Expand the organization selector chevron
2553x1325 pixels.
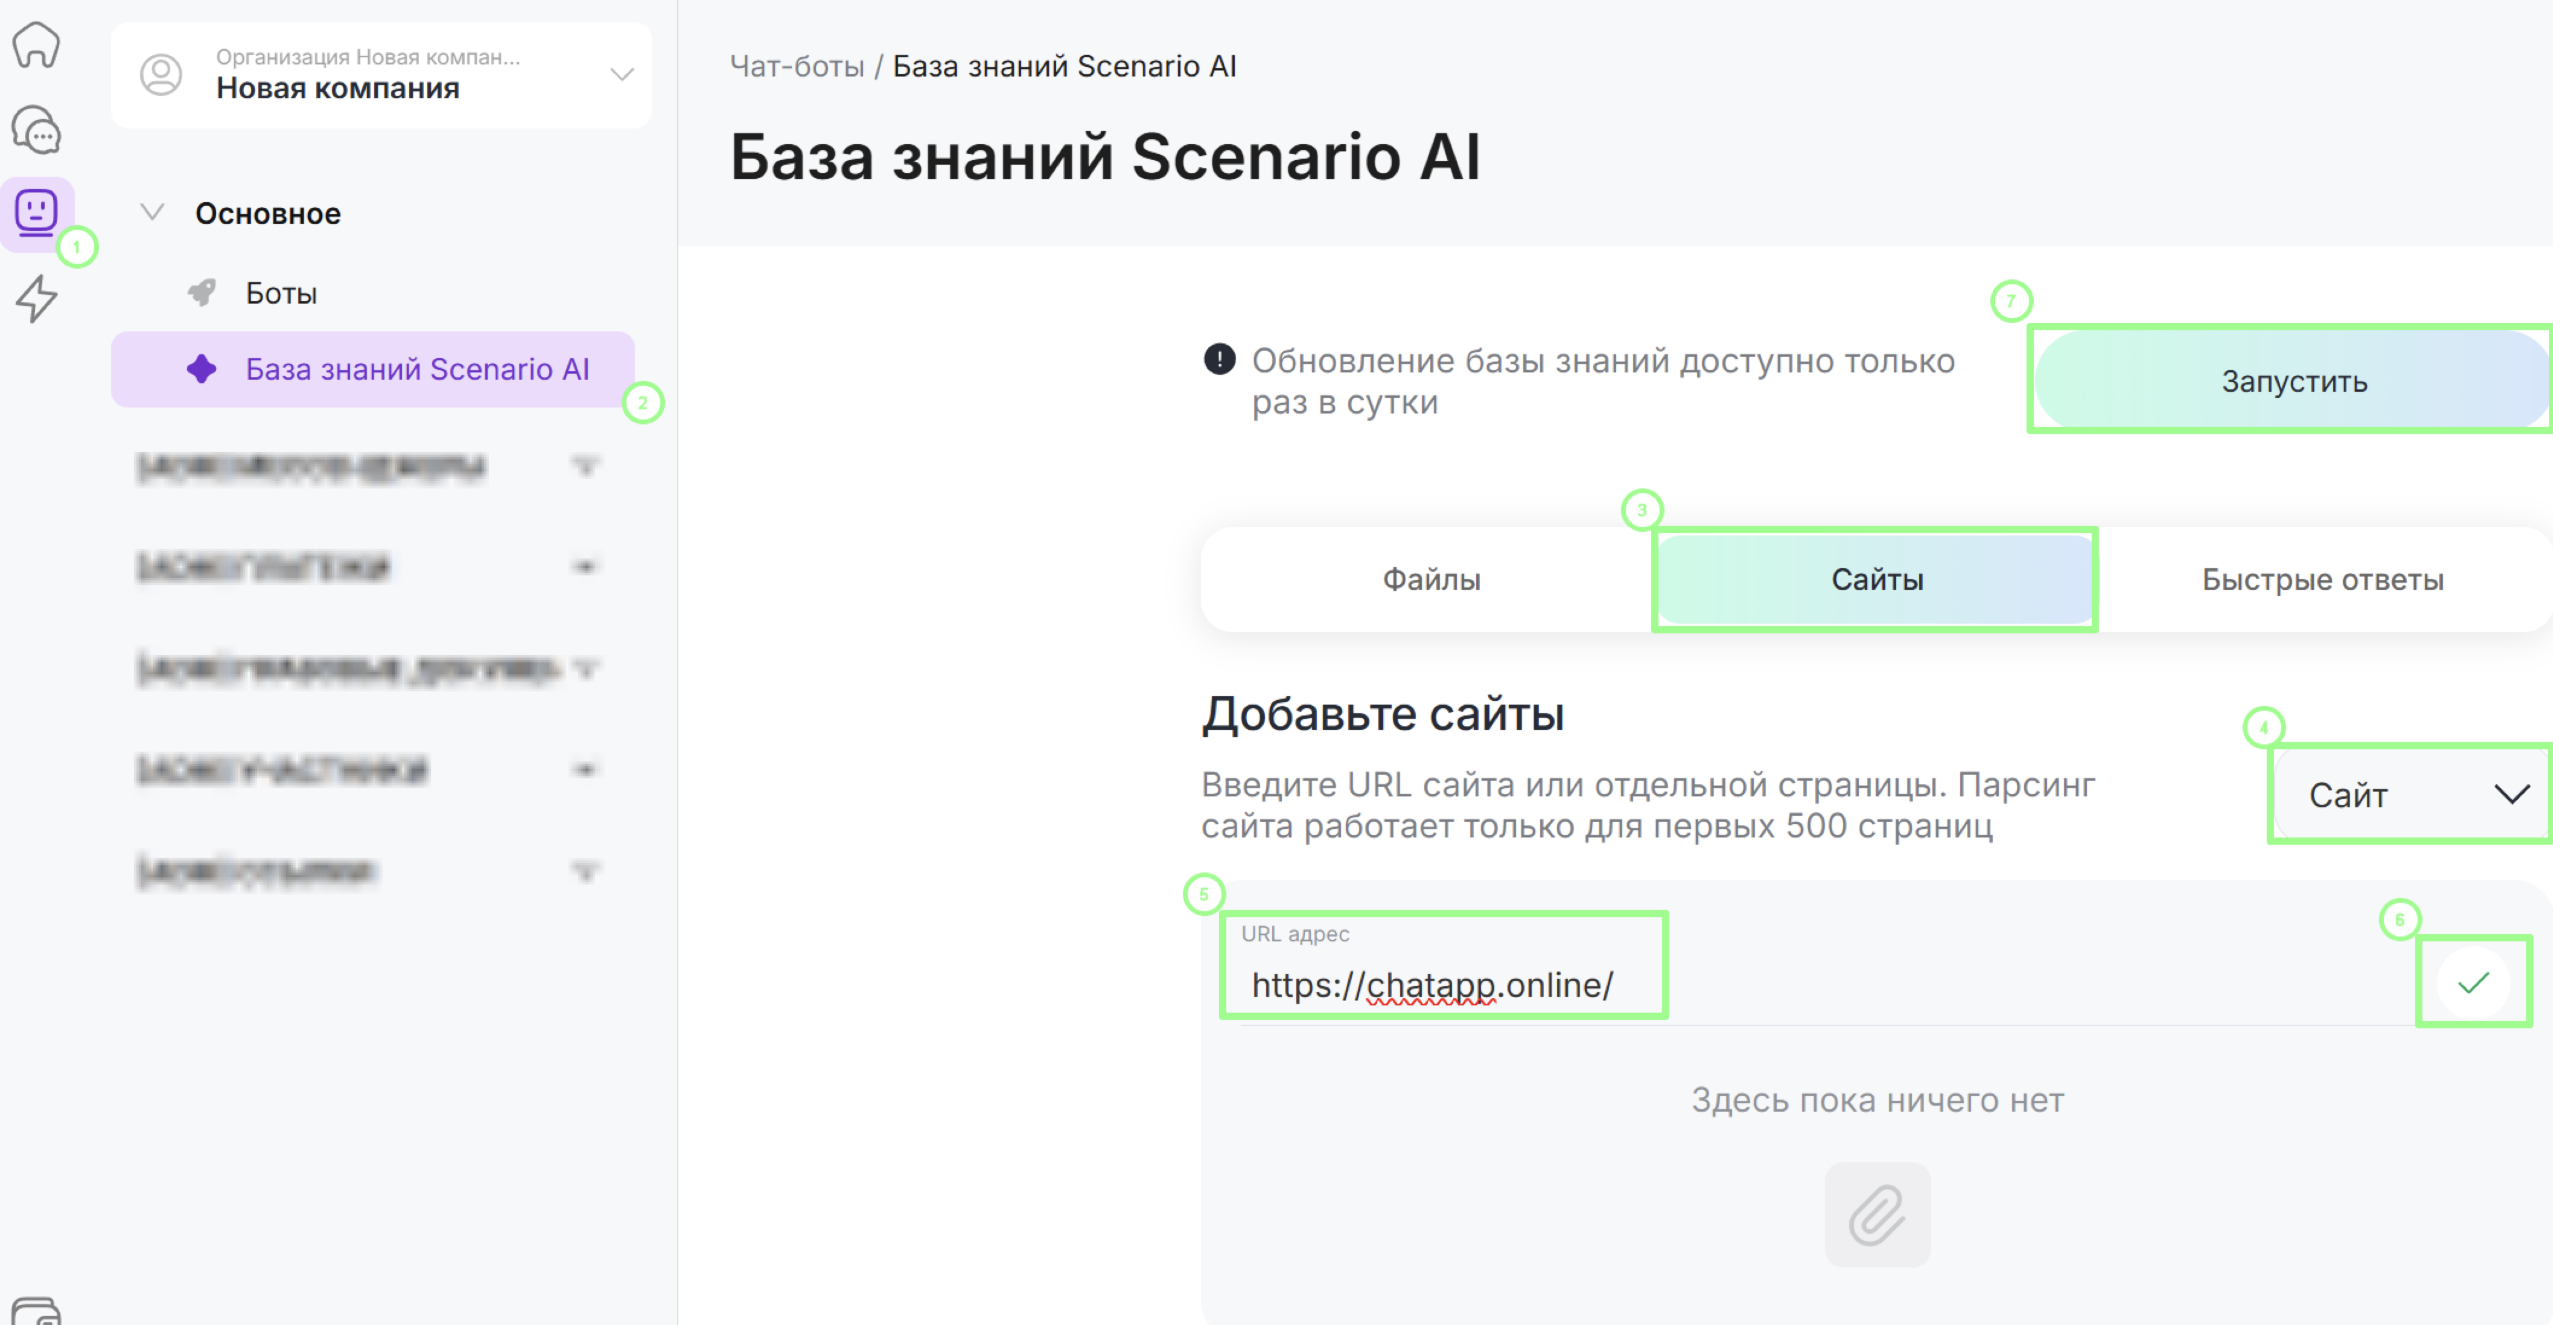coord(622,75)
